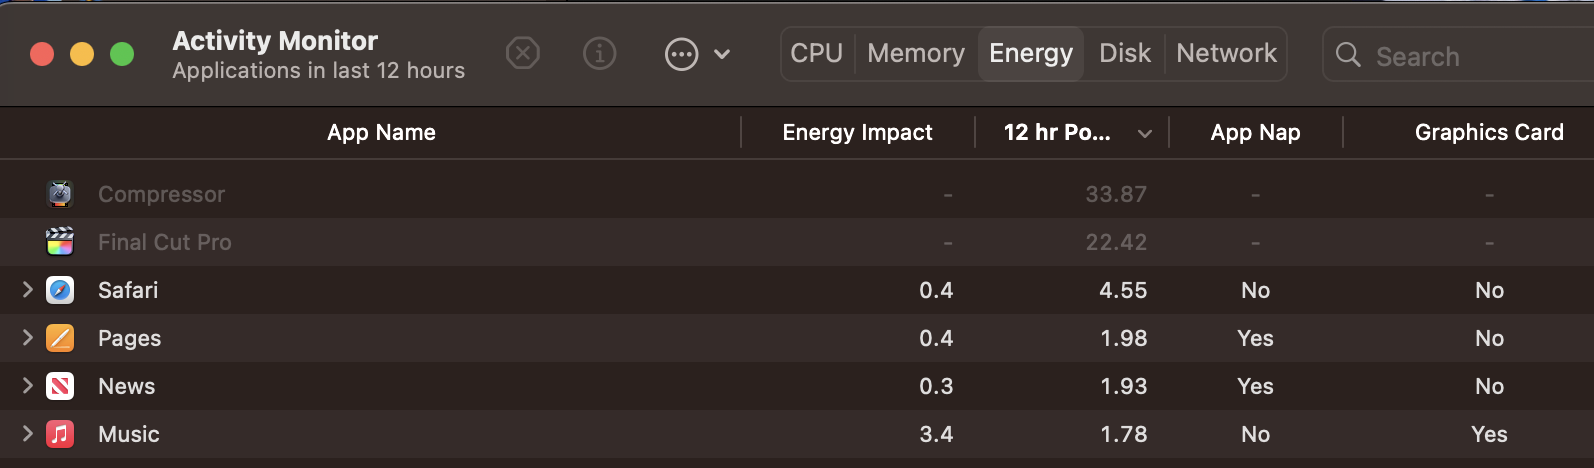1594x468 pixels.
Task: Click the magnifying glass search icon
Action: 1348,55
